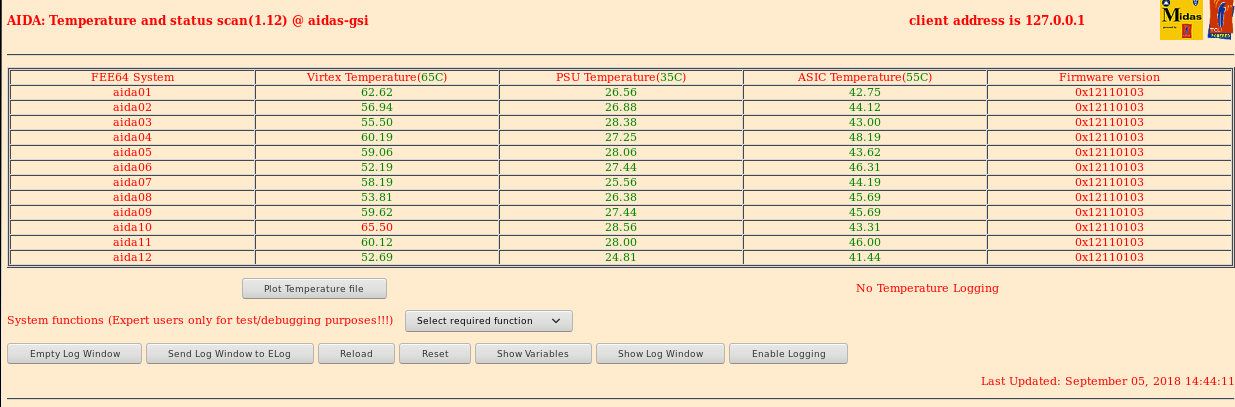Open Show Variables

[x=533, y=353]
